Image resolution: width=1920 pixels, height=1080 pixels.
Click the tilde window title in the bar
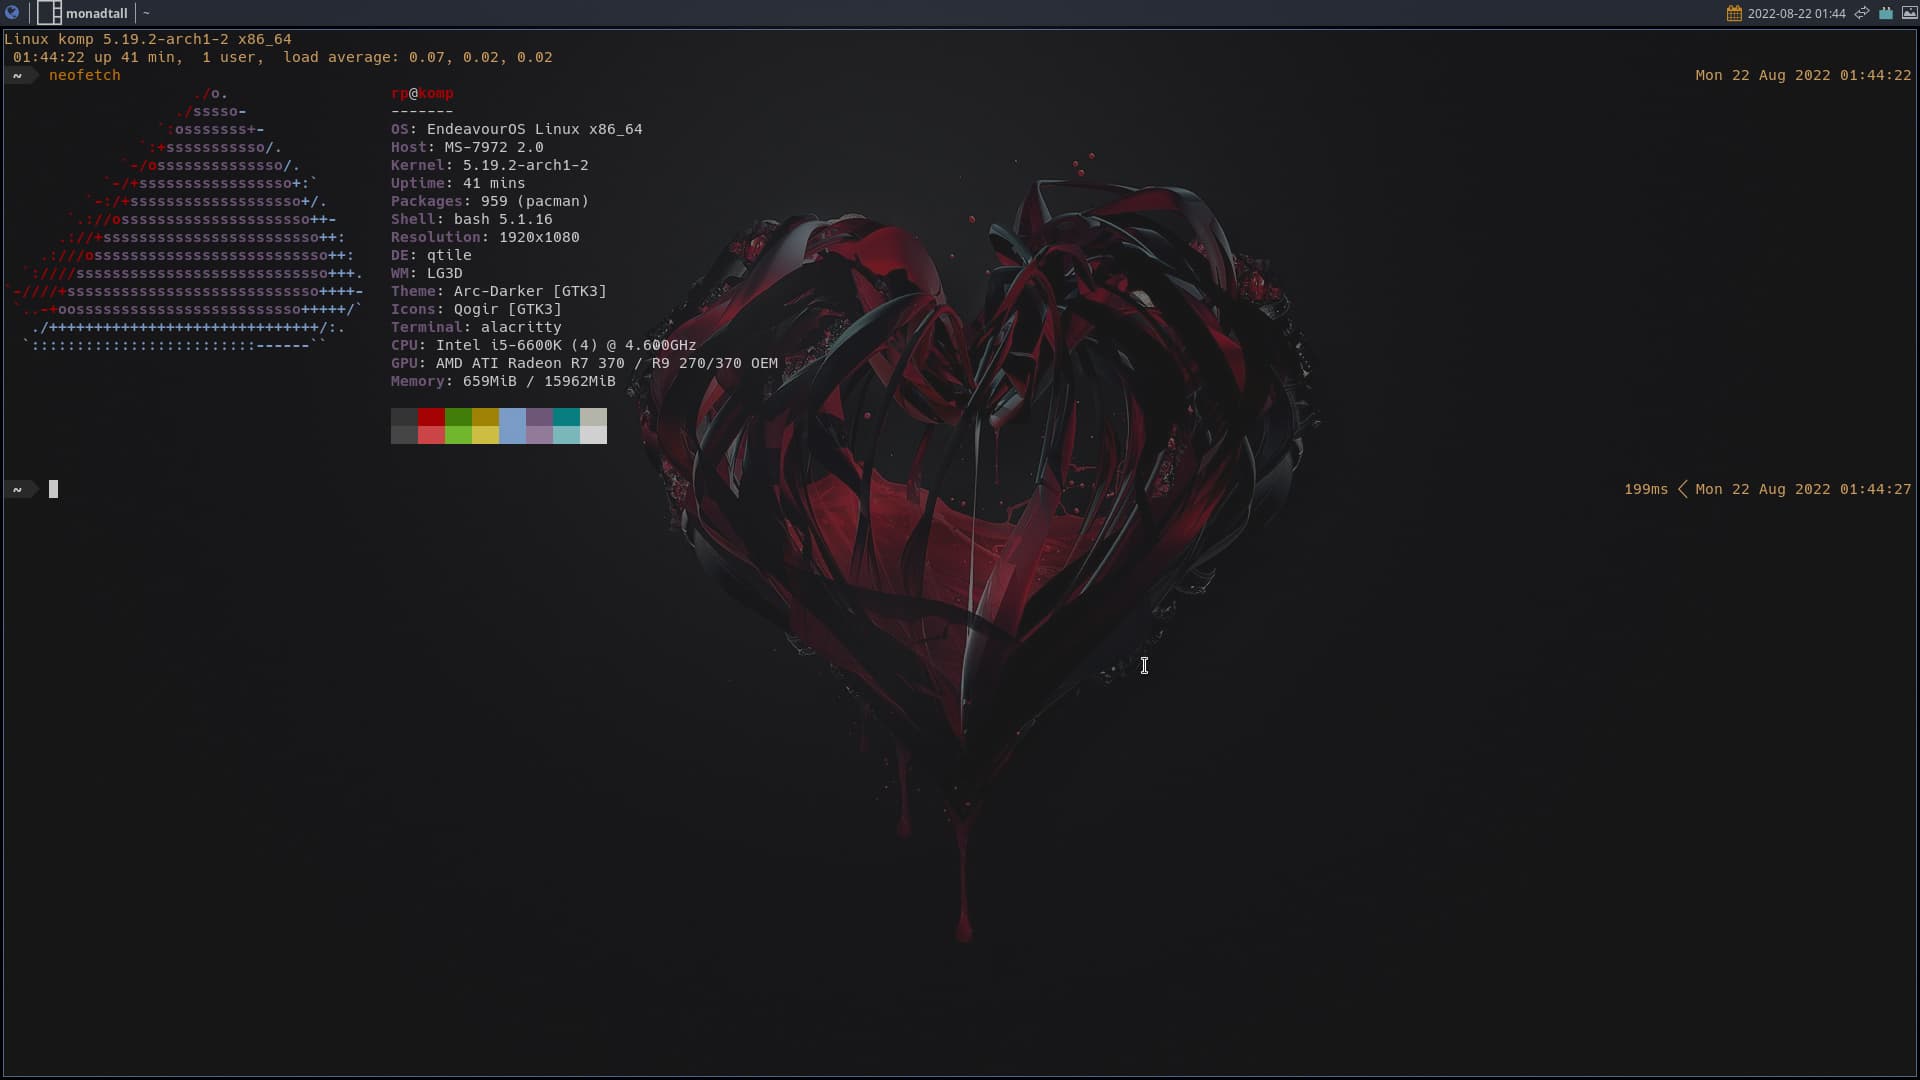pos(146,13)
